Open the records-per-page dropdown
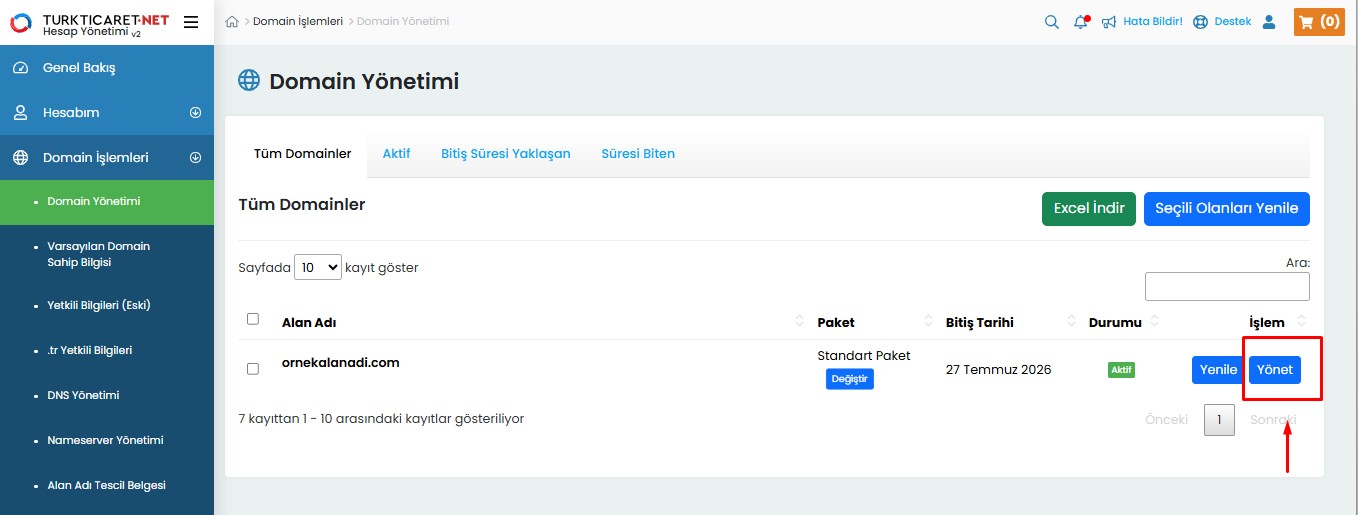The height and width of the screenshot is (515, 1358). (x=319, y=268)
